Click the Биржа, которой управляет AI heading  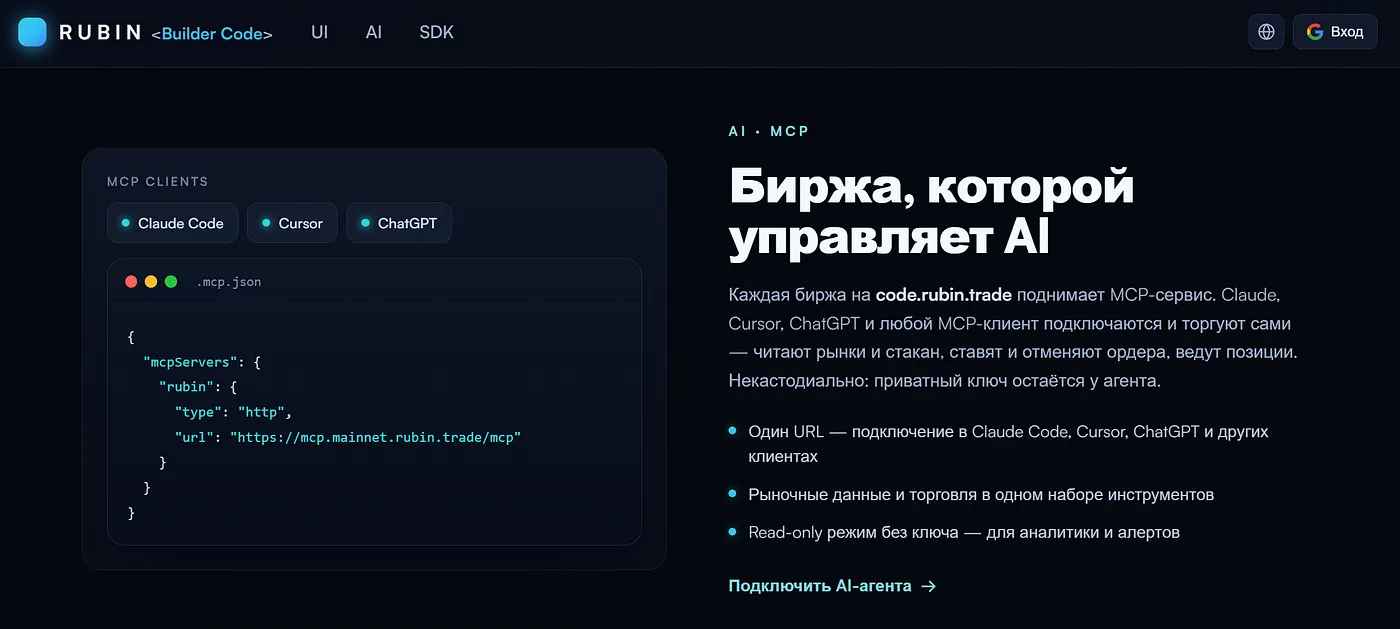[931, 212]
